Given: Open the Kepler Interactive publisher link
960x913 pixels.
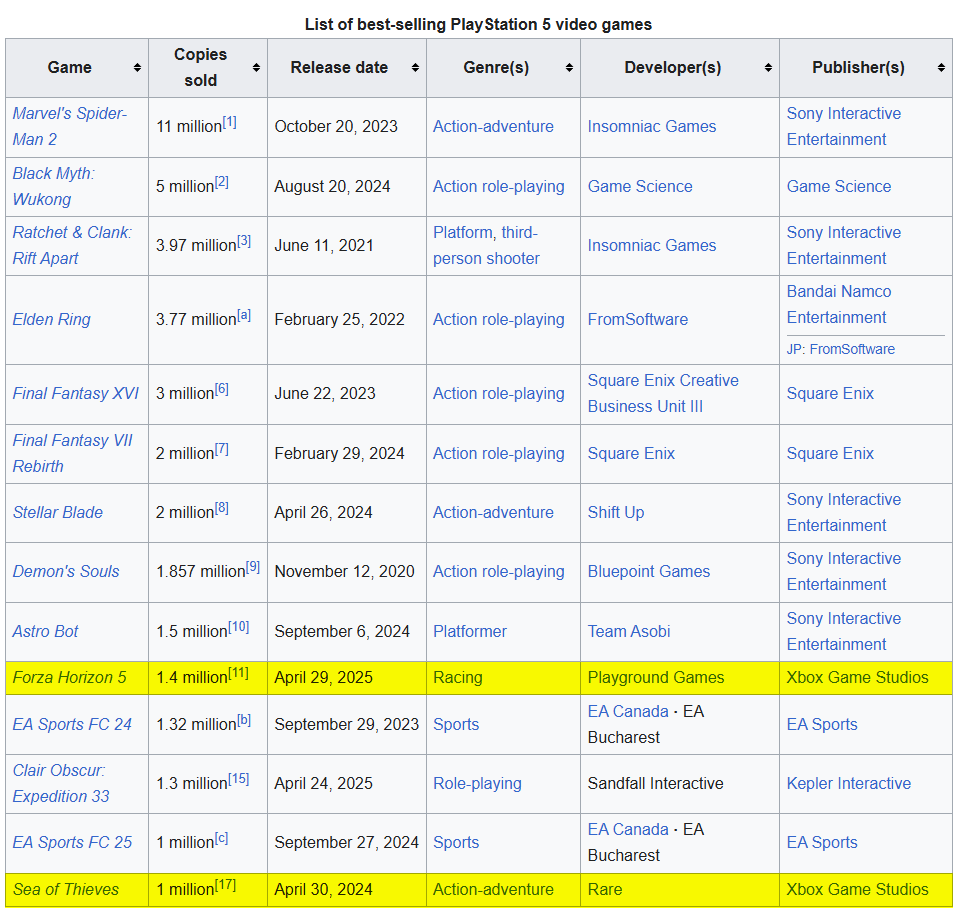Looking at the screenshot, I should (849, 783).
